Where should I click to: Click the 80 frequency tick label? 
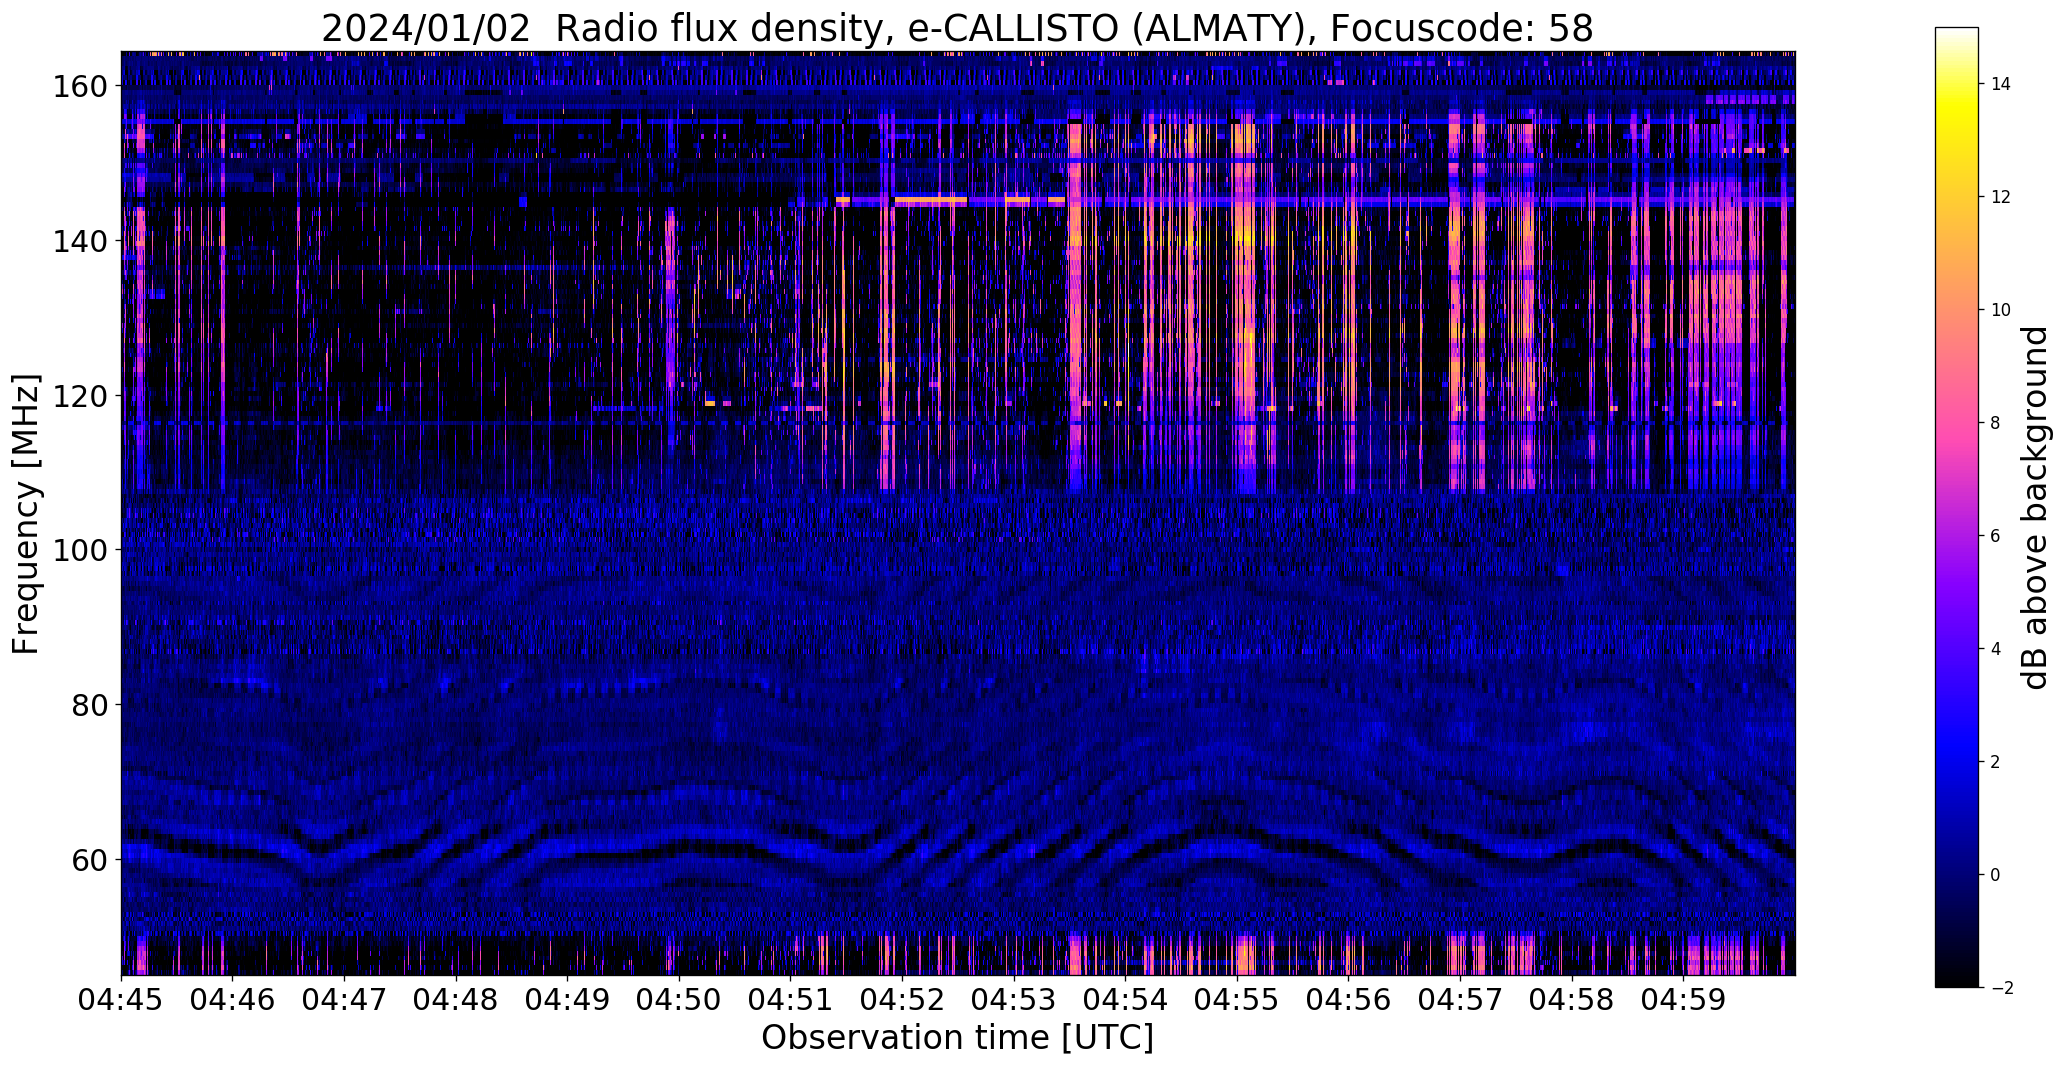89,705
